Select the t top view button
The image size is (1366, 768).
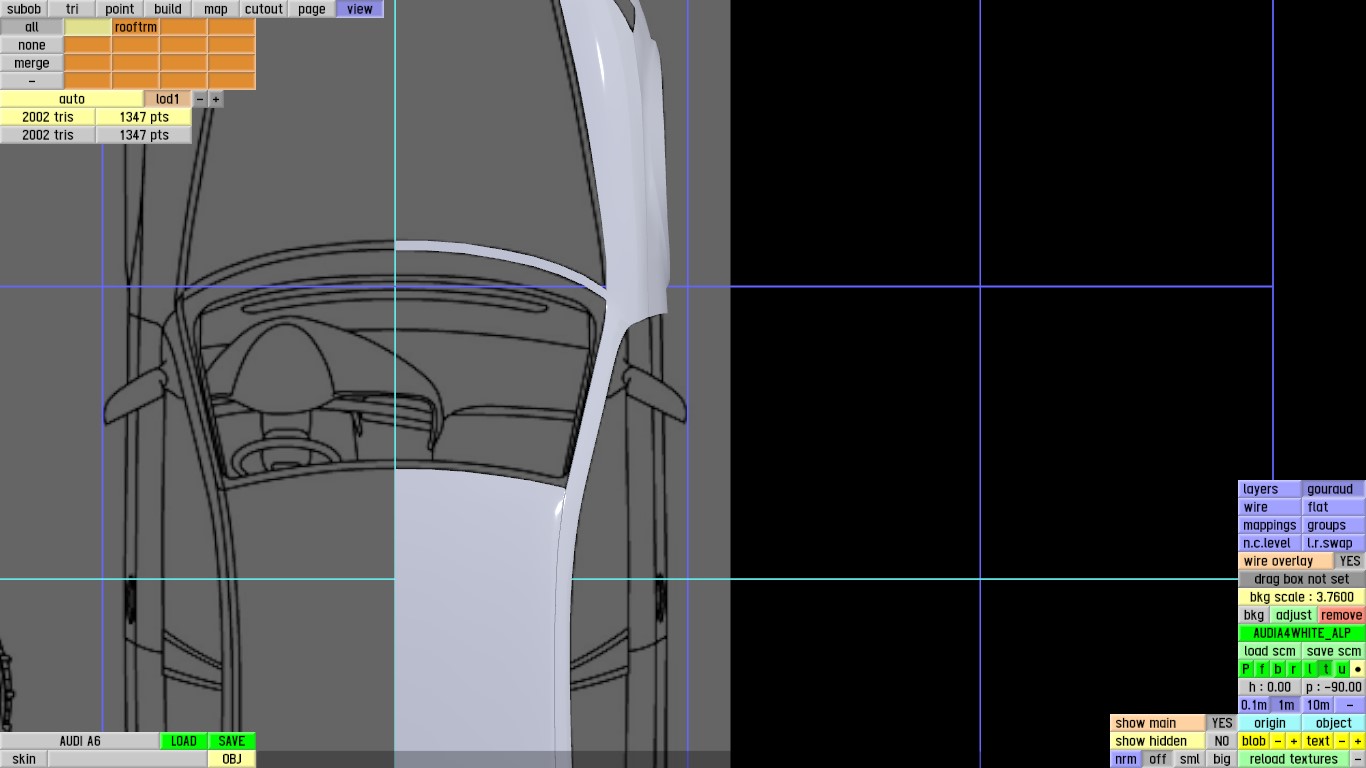tap(1326, 669)
